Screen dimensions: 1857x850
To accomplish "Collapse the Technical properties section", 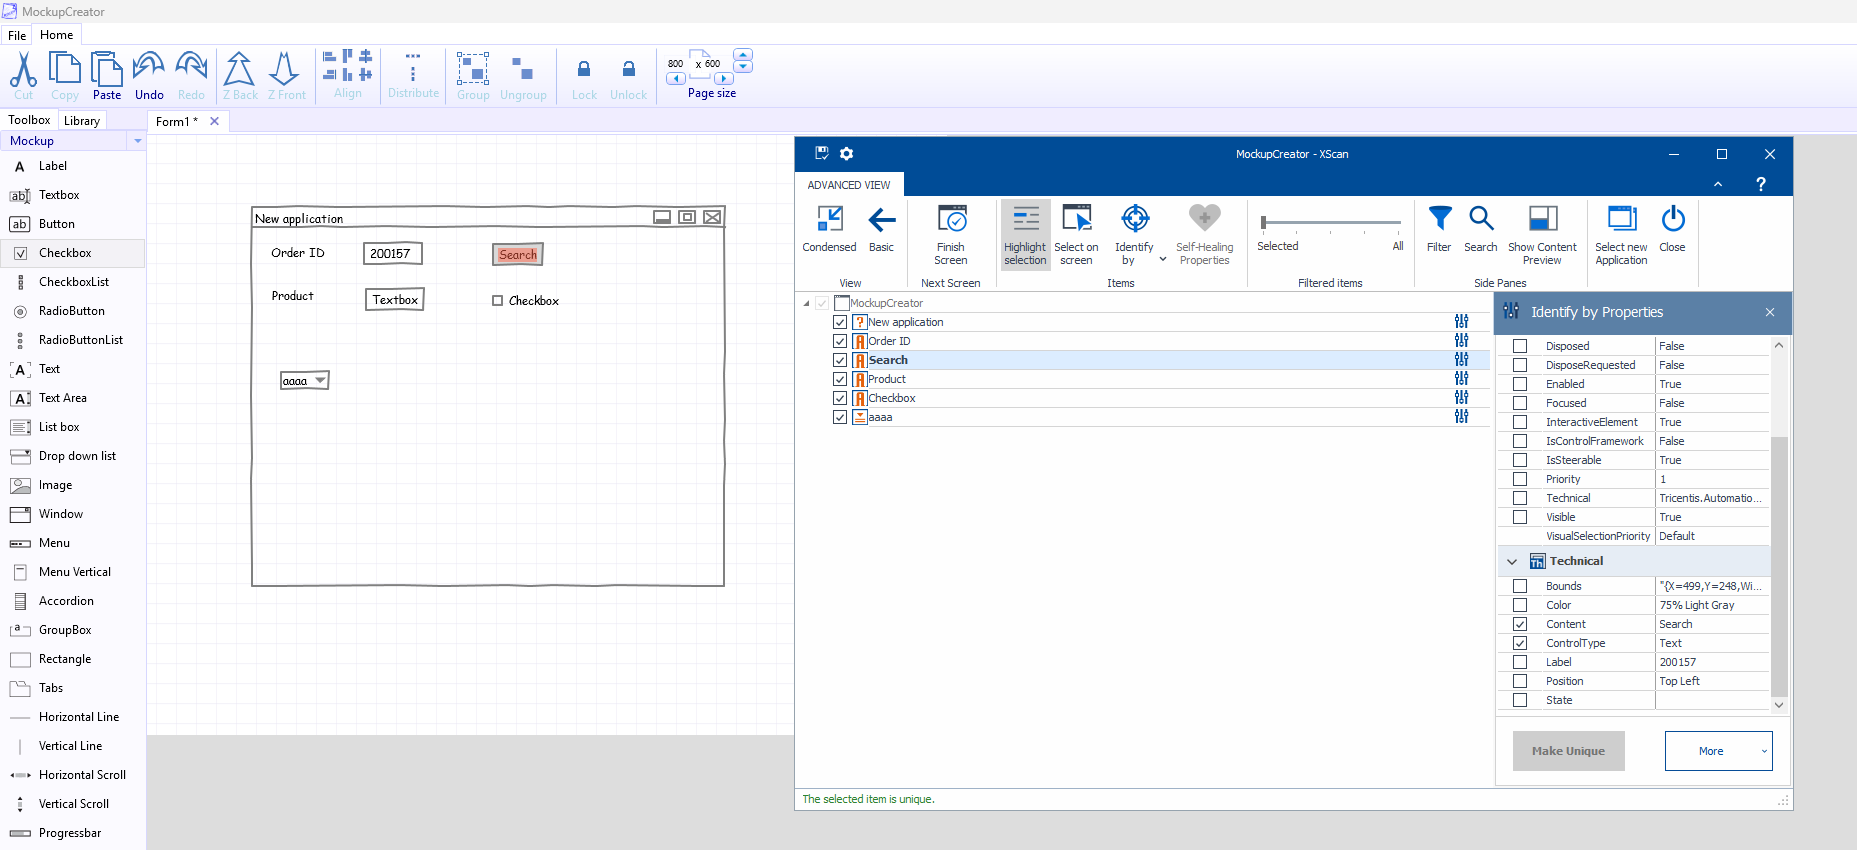I will [x=1512, y=562].
